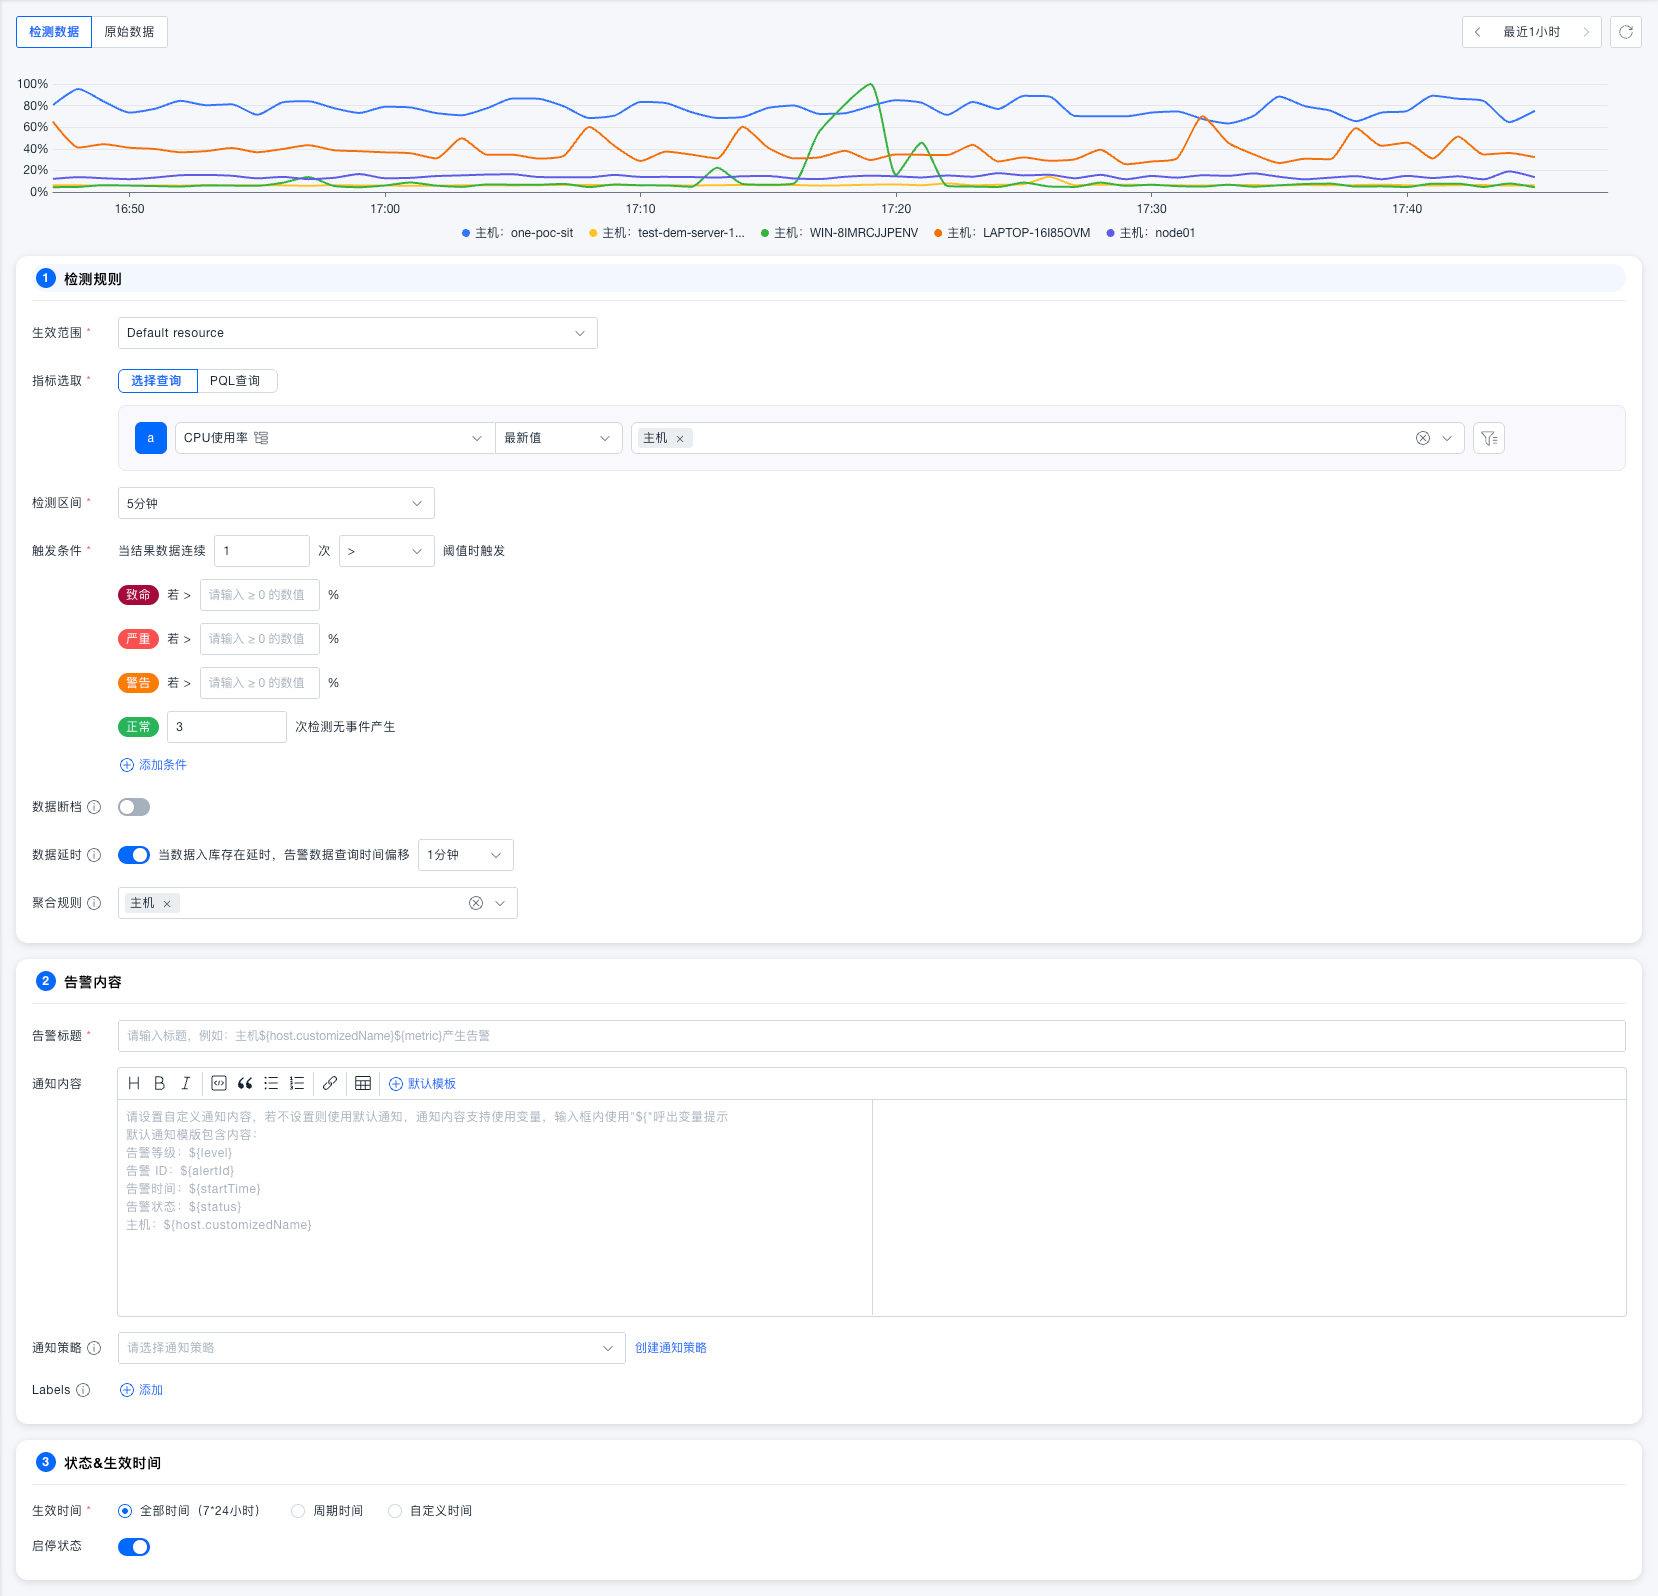Open the 1分钟 time offset dropdown
Screen dimensions: 1658x1596
click(x=466, y=855)
